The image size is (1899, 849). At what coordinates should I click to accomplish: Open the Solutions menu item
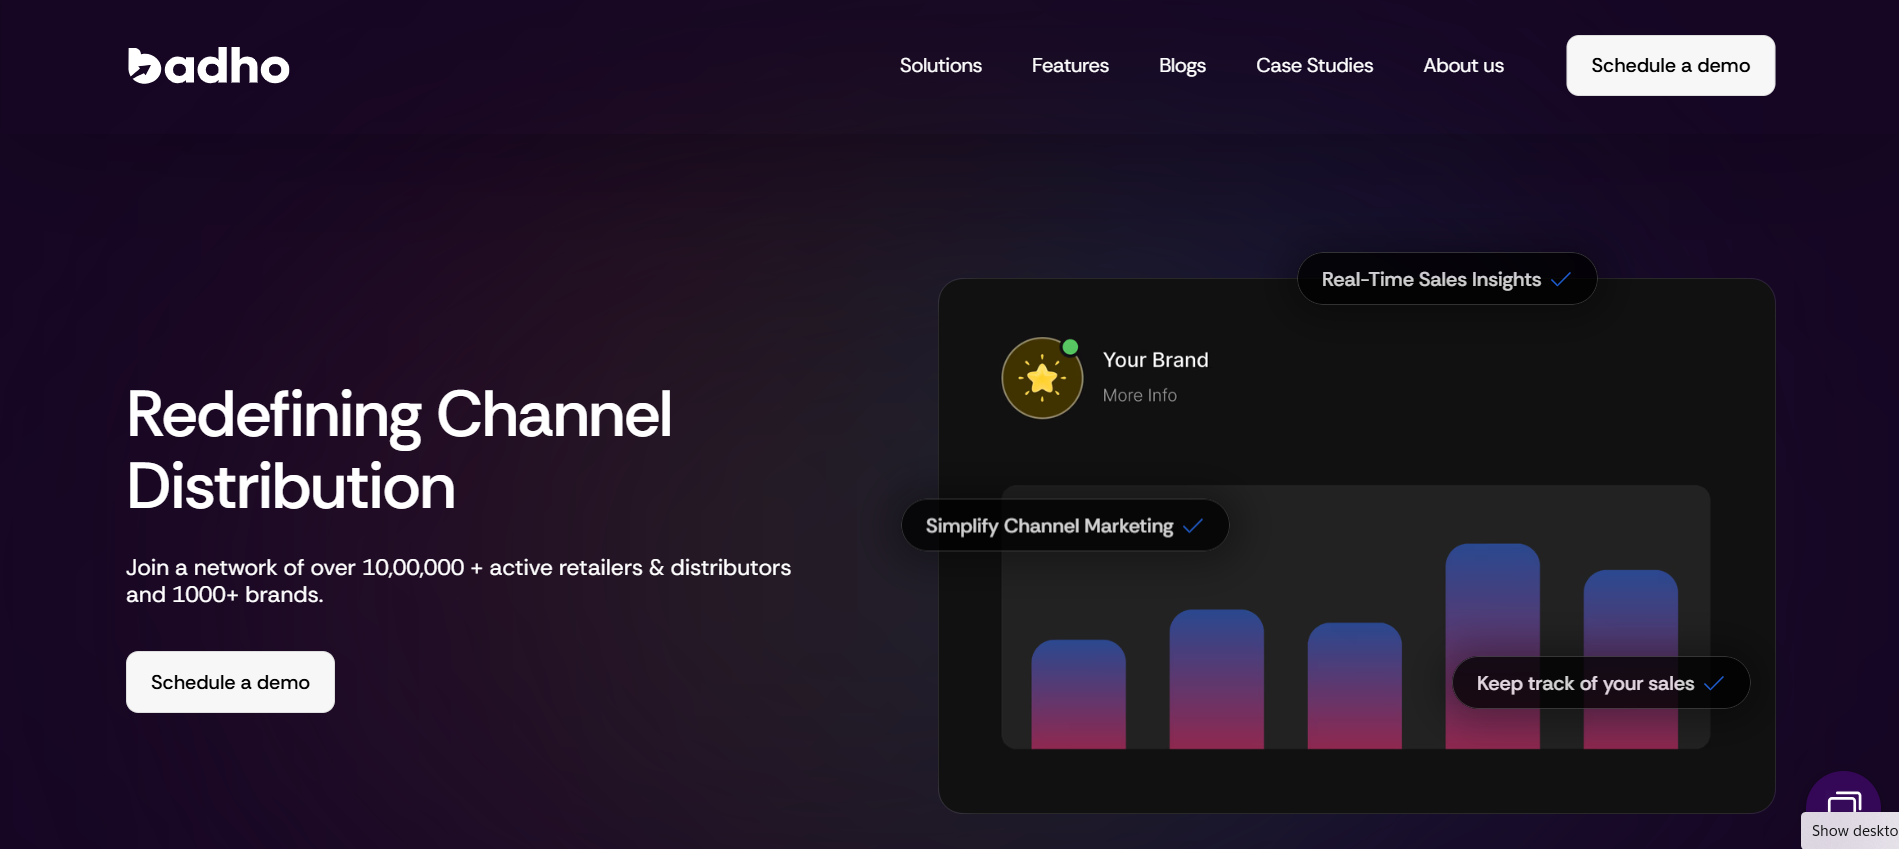pos(940,66)
